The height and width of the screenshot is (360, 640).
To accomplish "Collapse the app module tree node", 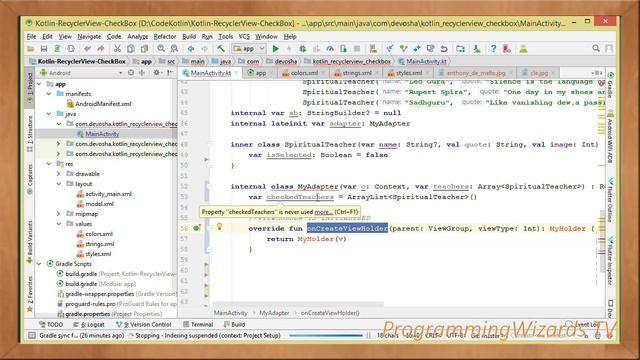I will coord(39,84).
